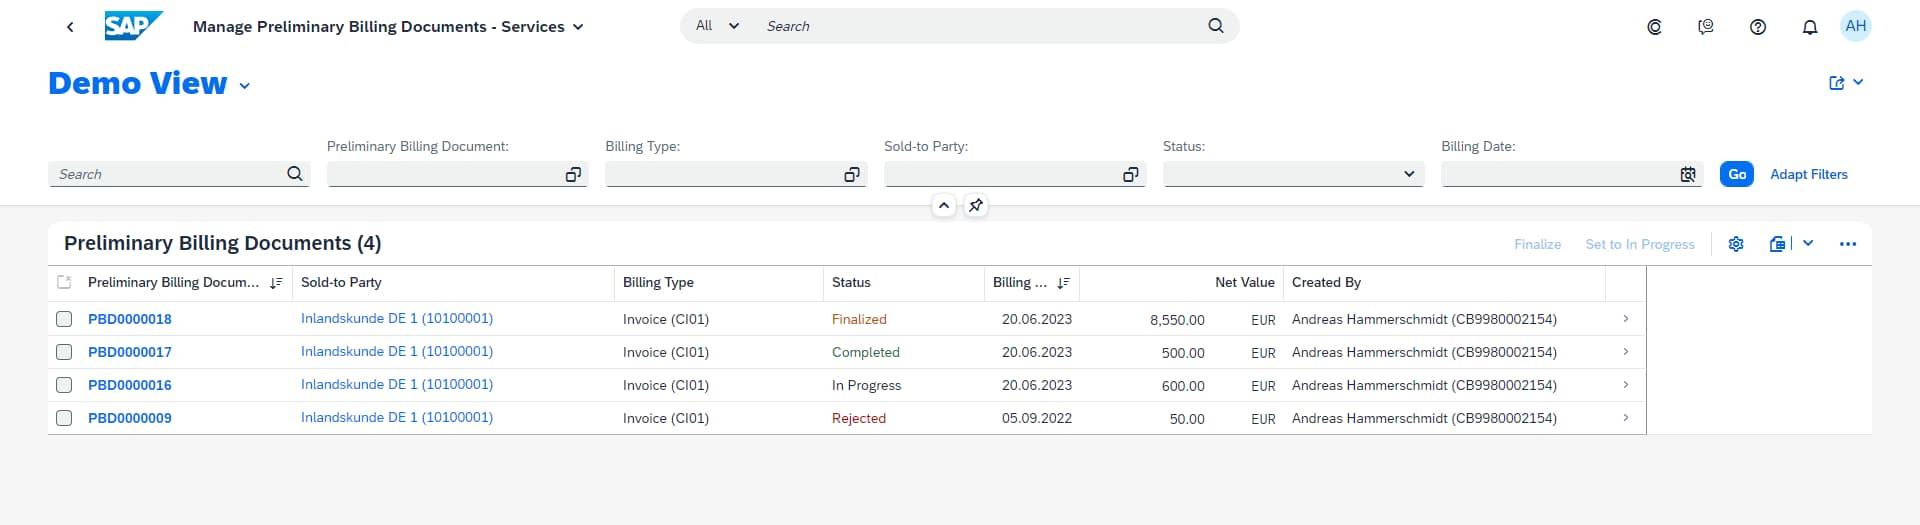Open value help for Sold-to Party
Image resolution: width=1920 pixels, height=525 pixels.
coord(1130,174)
